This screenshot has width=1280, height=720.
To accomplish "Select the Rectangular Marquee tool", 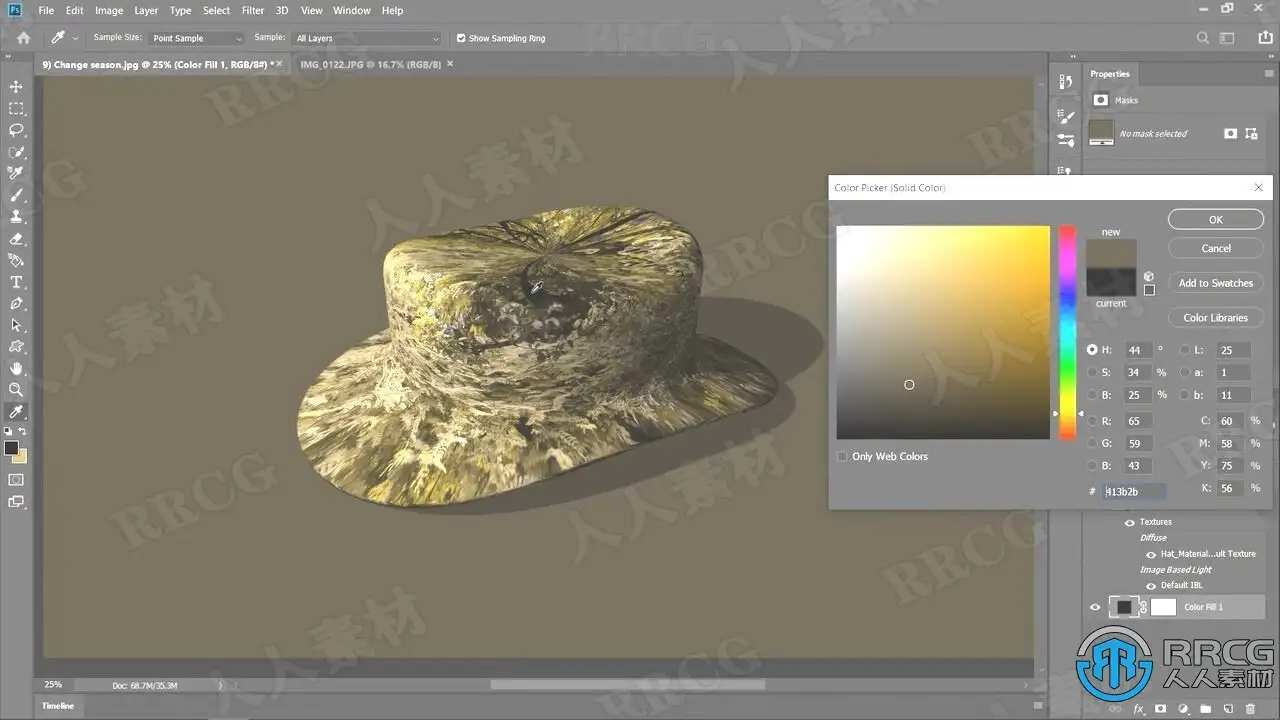I will pos(16,109).
